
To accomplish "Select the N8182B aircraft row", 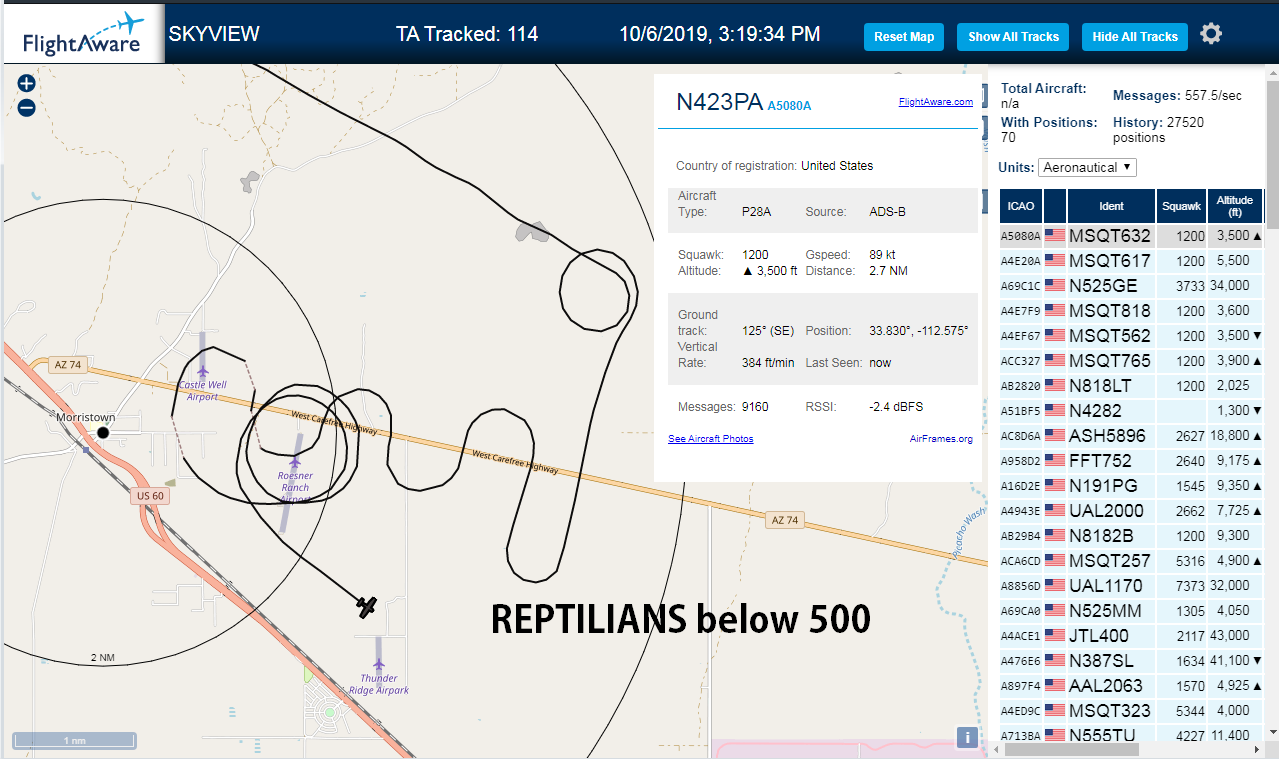I will pyautogui.click(x=1132, y=536).
